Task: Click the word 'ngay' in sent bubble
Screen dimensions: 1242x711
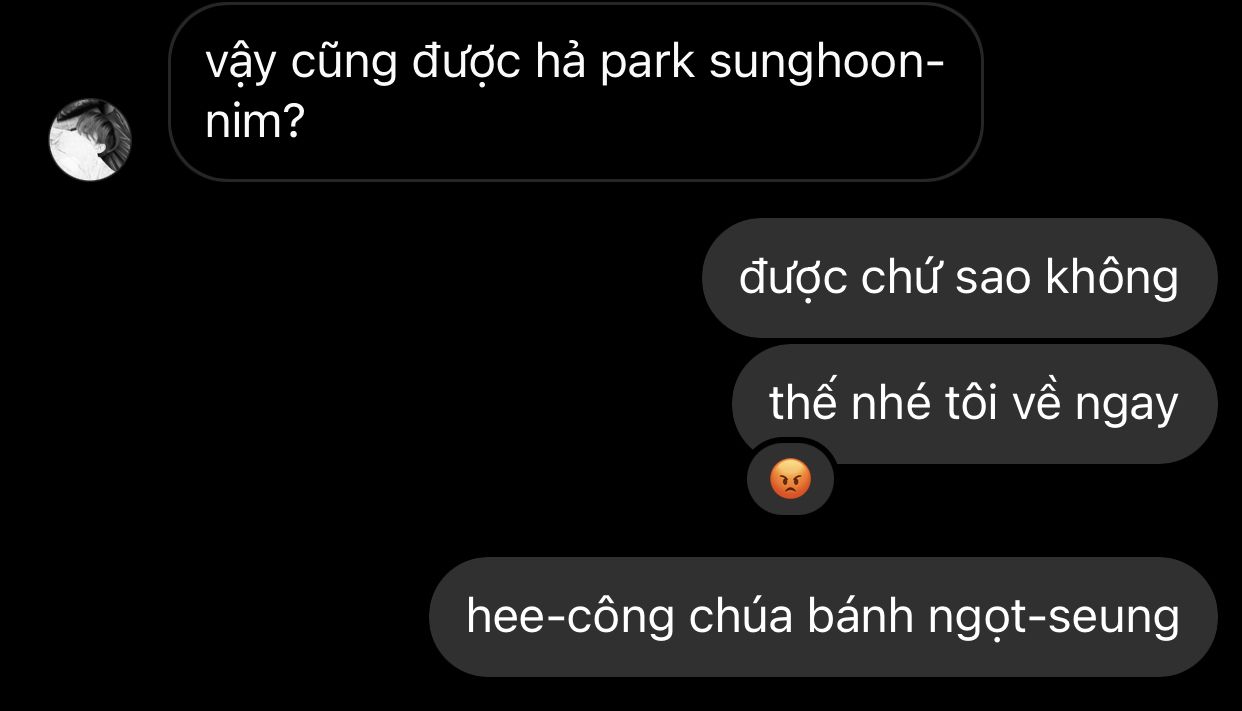Action: click(x=1127, y=405)
